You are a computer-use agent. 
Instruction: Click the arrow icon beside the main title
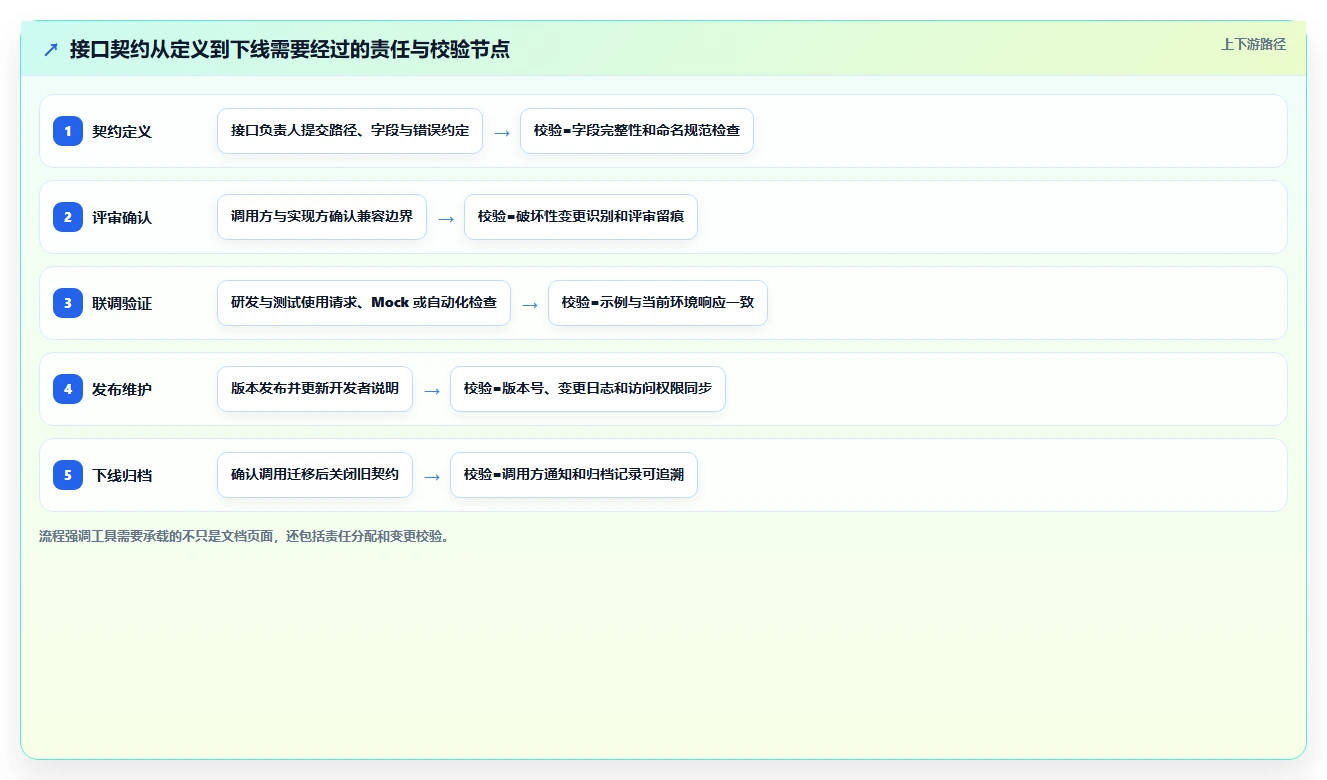tap(51, 49)
